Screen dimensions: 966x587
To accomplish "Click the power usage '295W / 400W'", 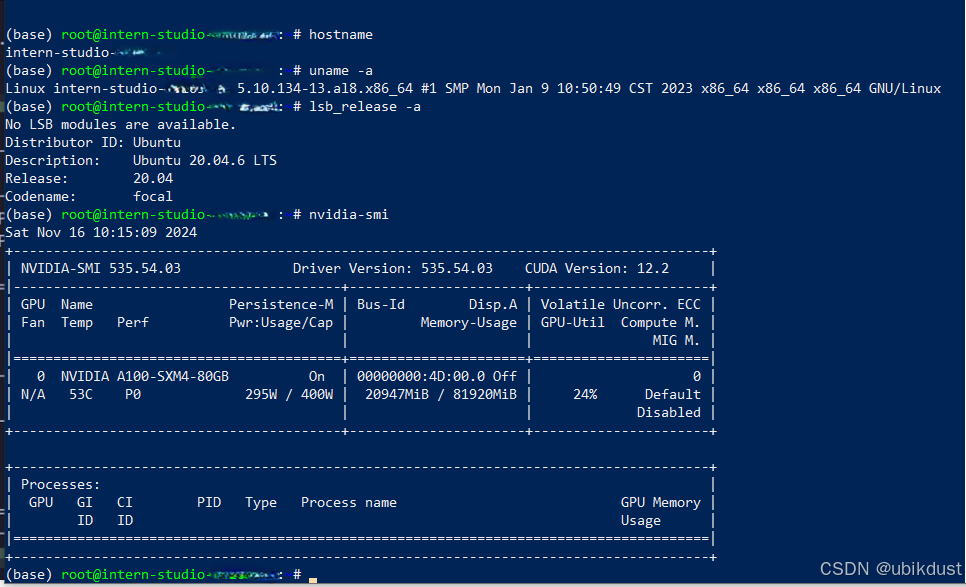I will 289,394.
